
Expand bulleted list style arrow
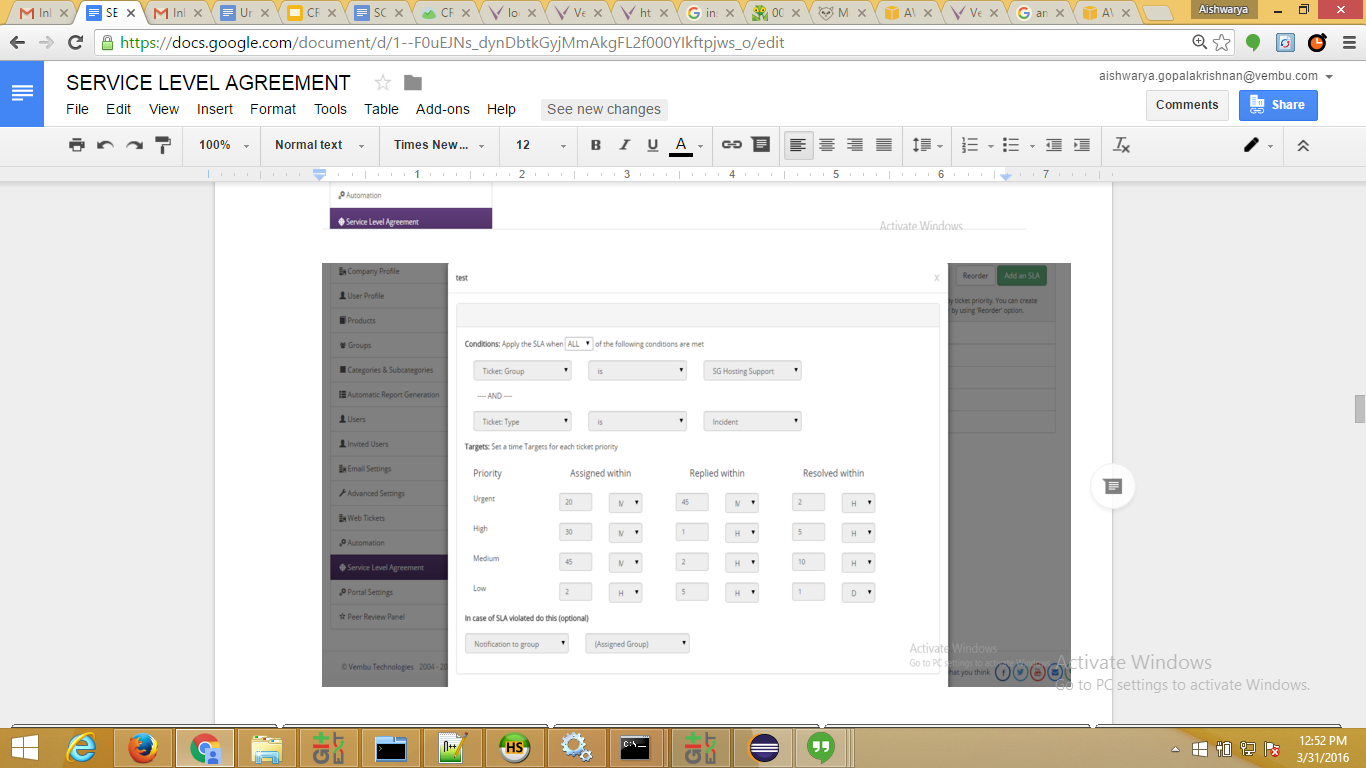pyautogui.click(x=1031, y=146)
